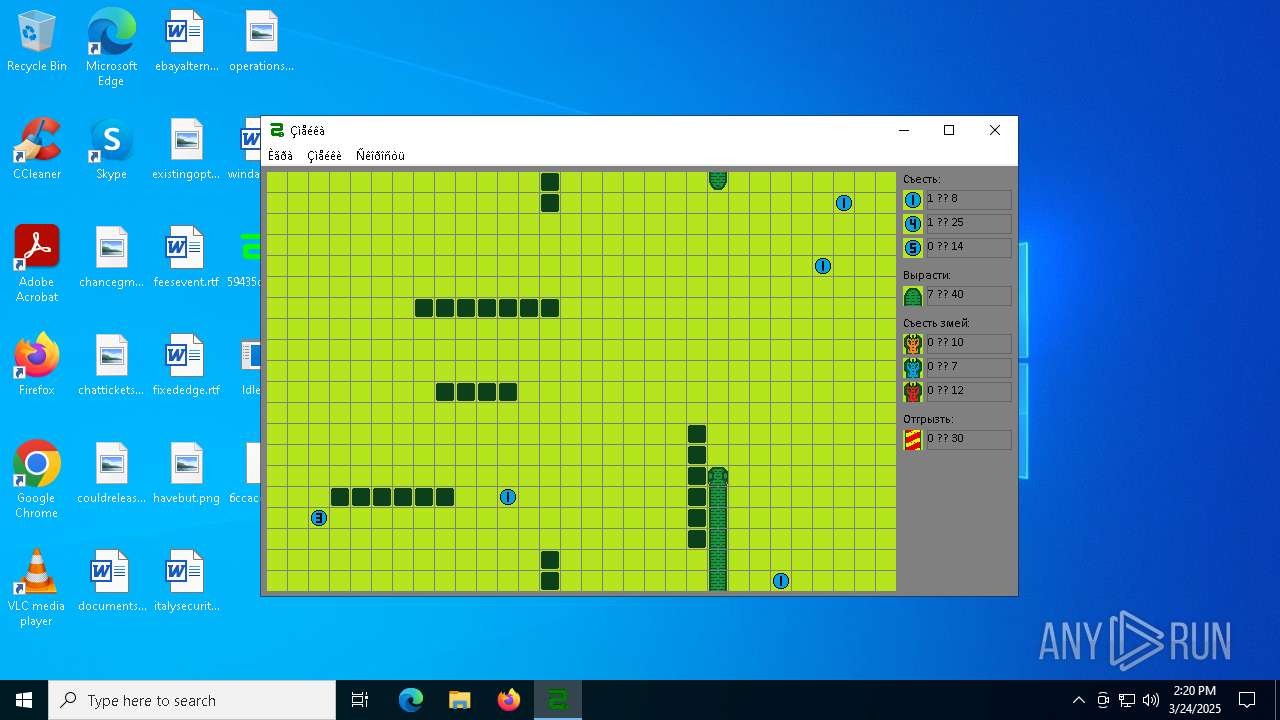The width and height of the screenshot is (1280, 720).
Task: Click the green snake body icon under Вырасти
Action: click(913, 296)
